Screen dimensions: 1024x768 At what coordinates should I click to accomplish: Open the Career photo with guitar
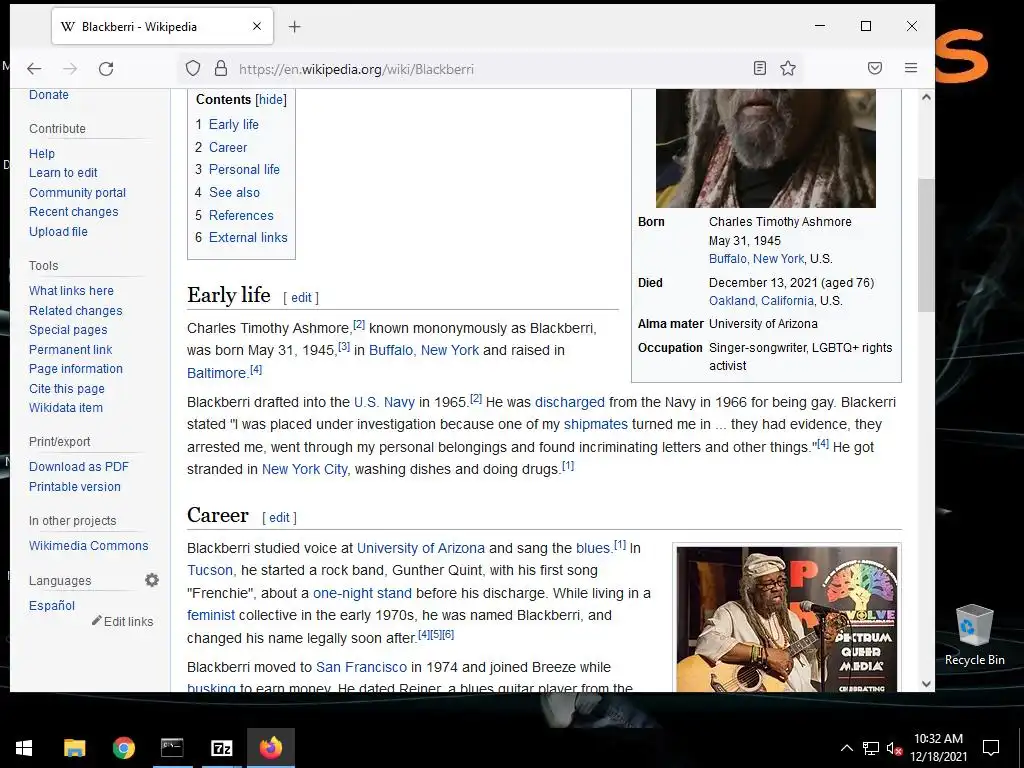pyautogui.click(x=787, y=618)
